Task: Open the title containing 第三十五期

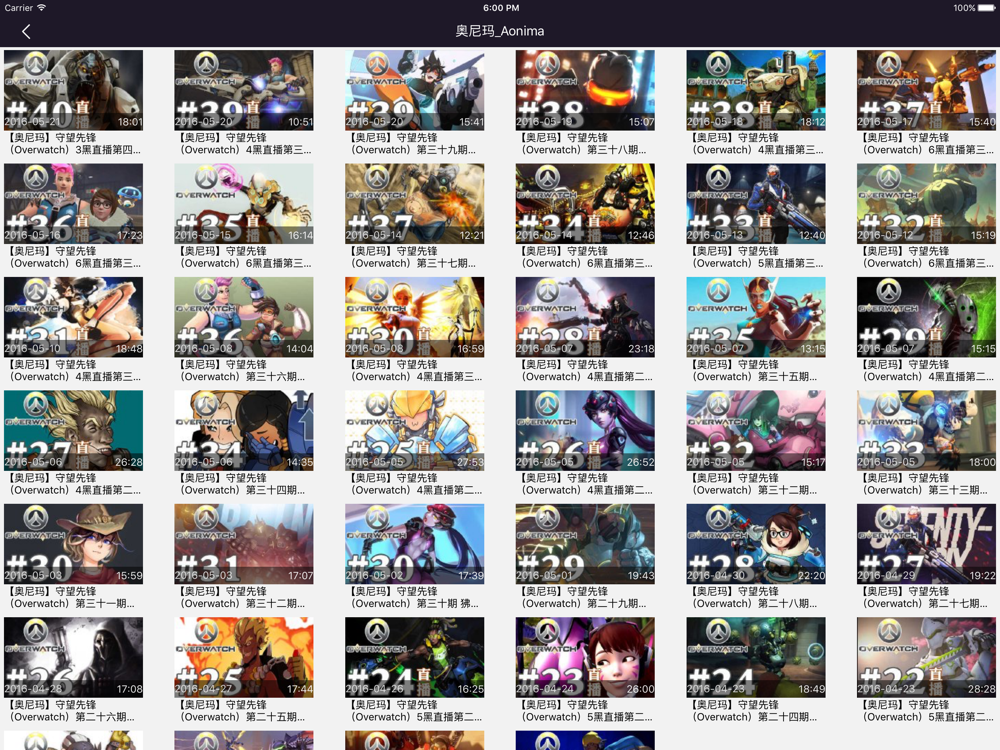Action: 756,371
